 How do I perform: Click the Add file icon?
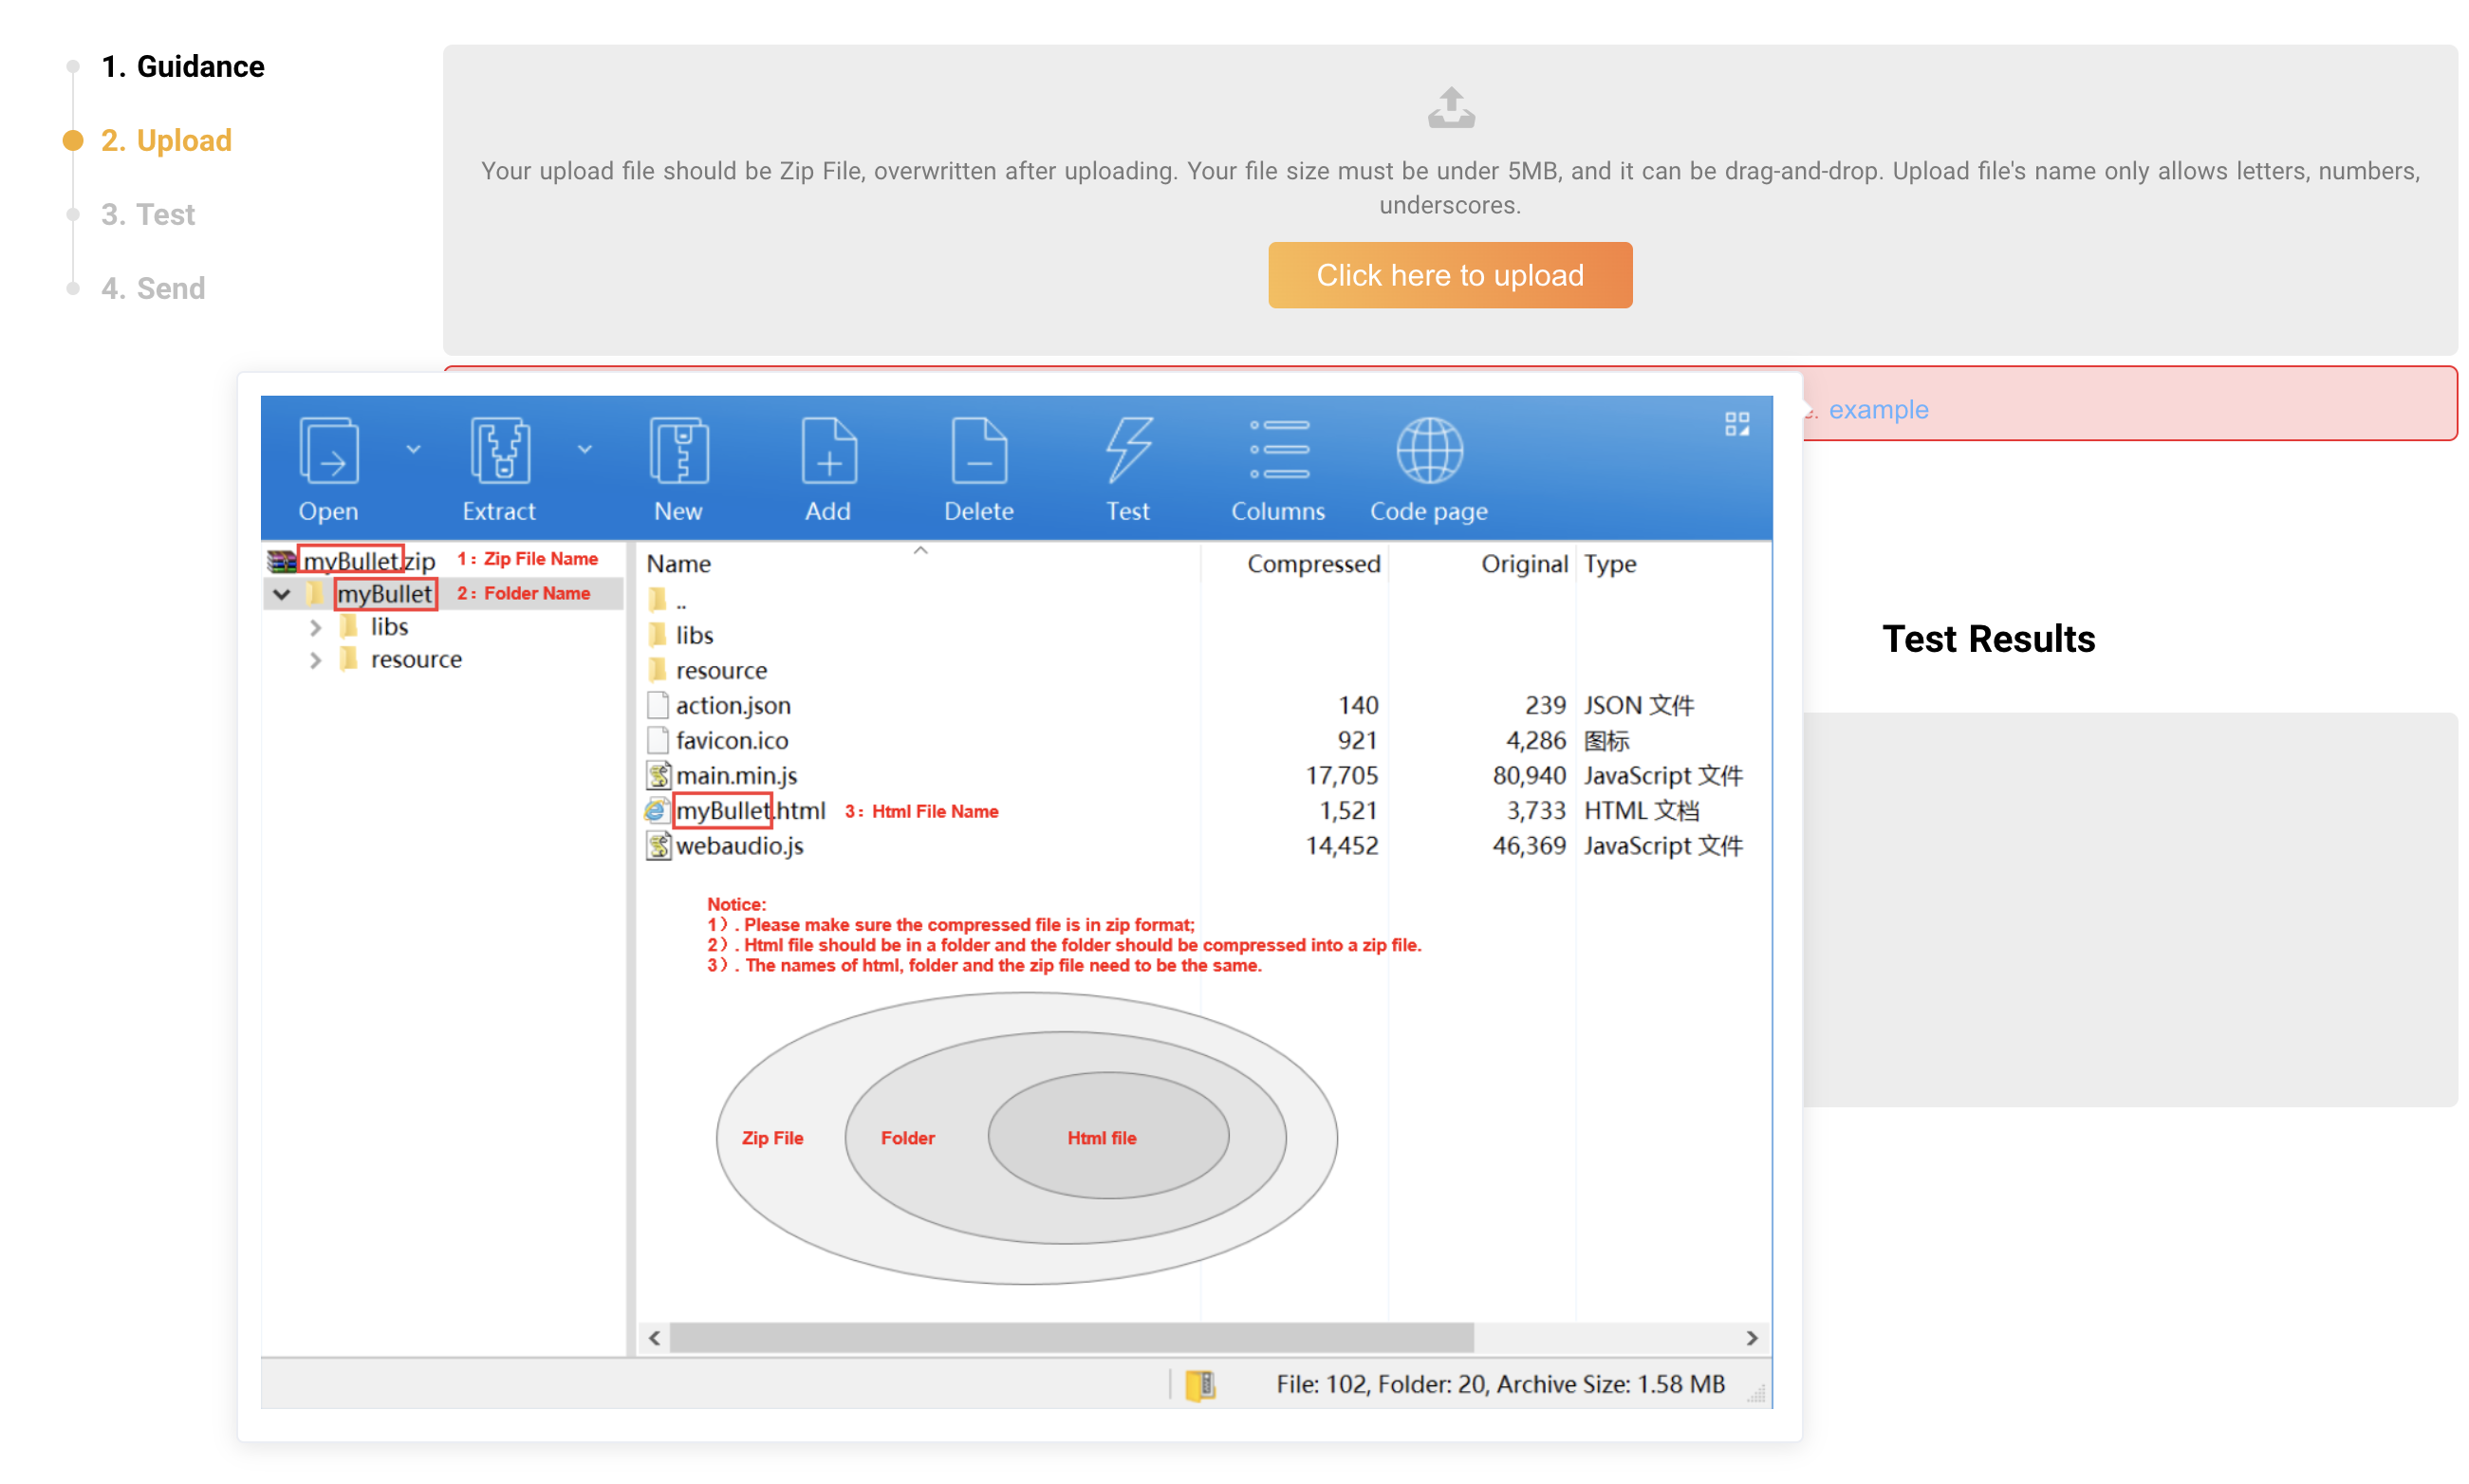[x=828, y=451]
